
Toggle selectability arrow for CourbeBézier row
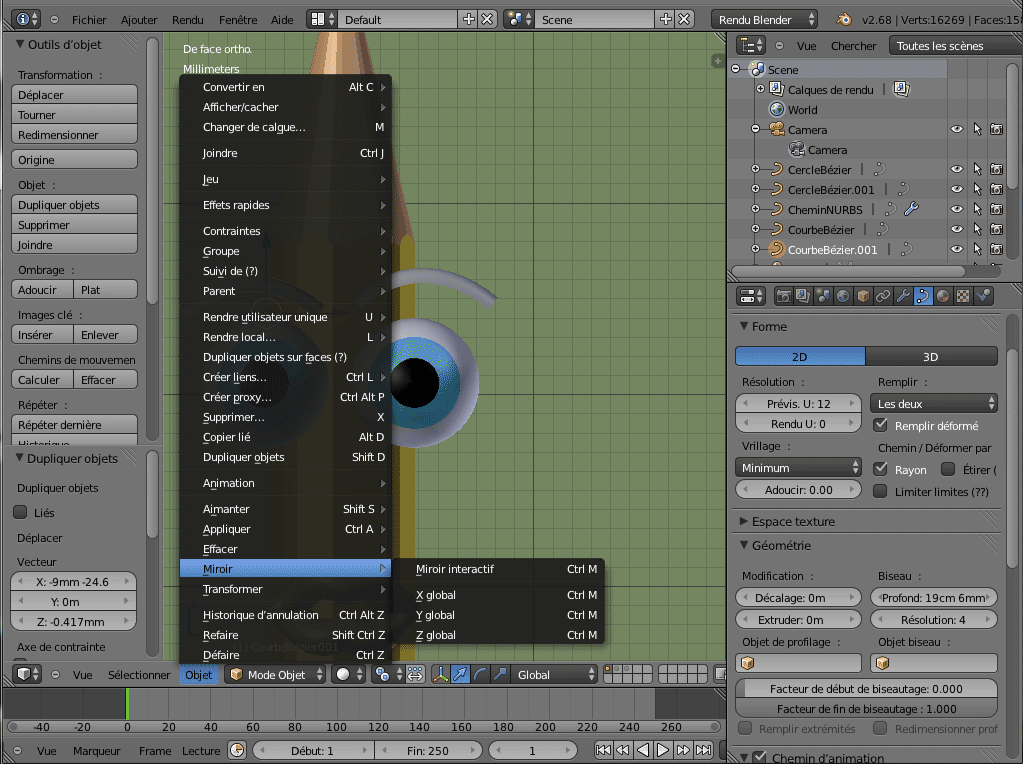pyautogui.click(x=977, y=229)
